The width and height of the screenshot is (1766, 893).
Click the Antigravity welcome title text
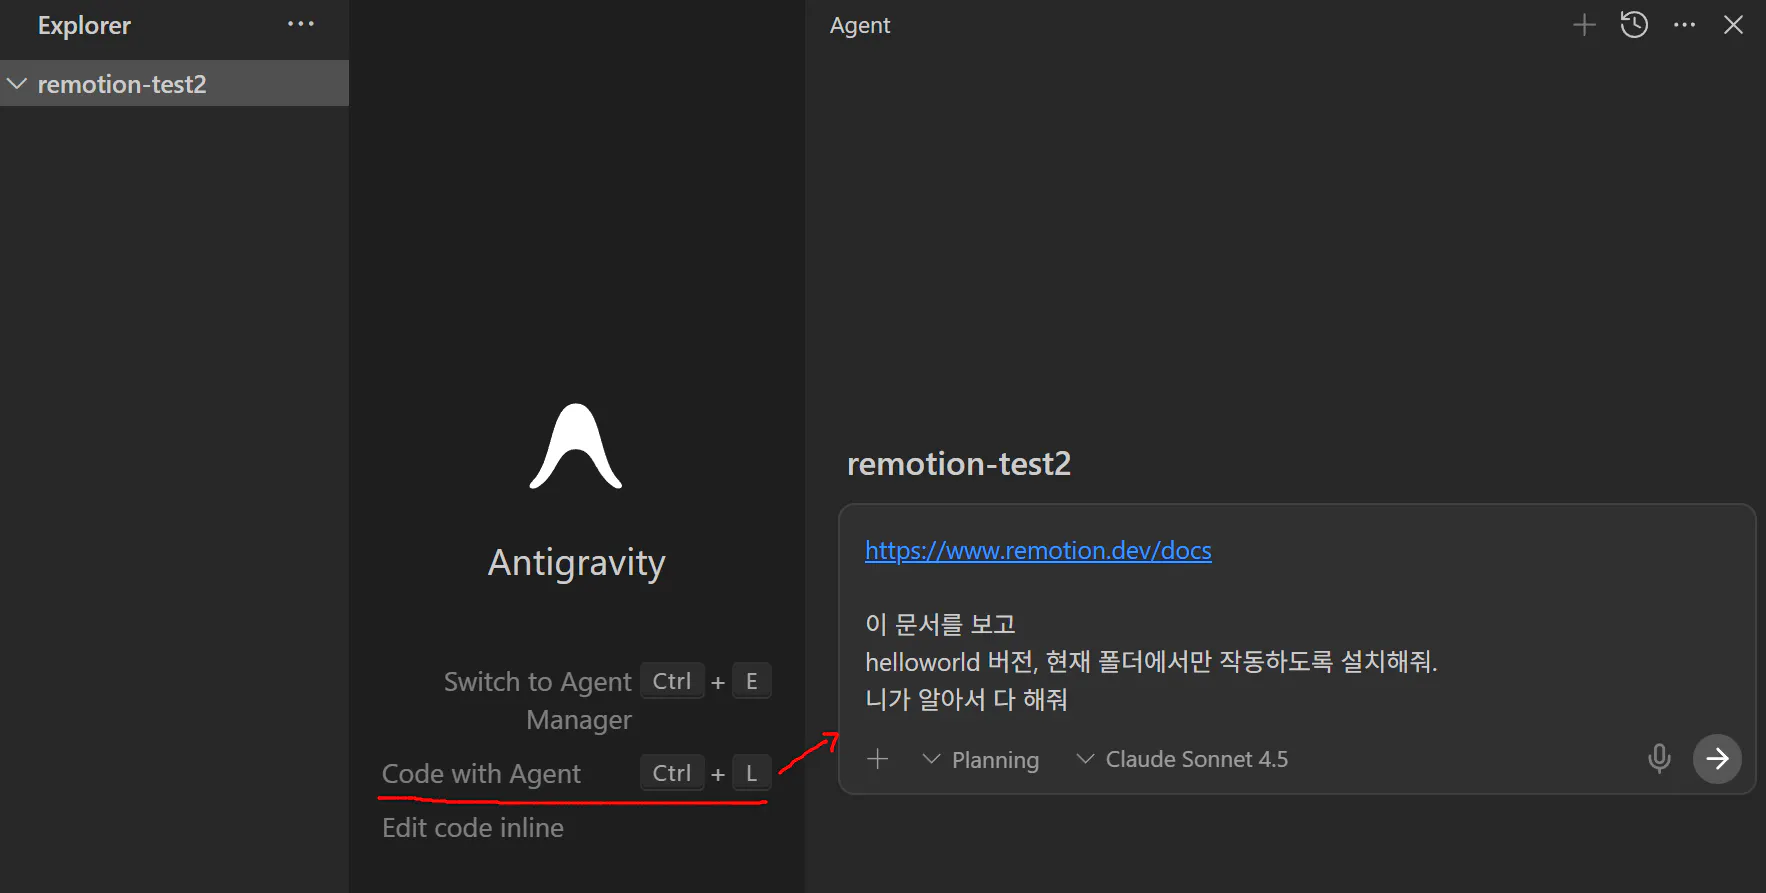[577, 564]
